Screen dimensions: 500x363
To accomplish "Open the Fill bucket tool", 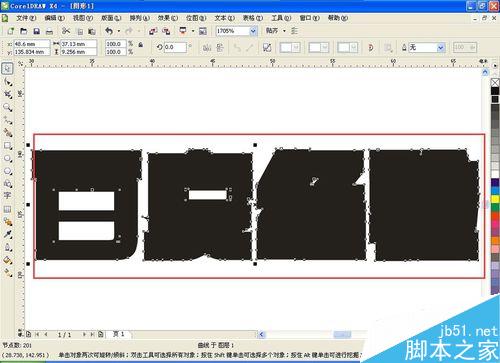I will click(7, 260).
